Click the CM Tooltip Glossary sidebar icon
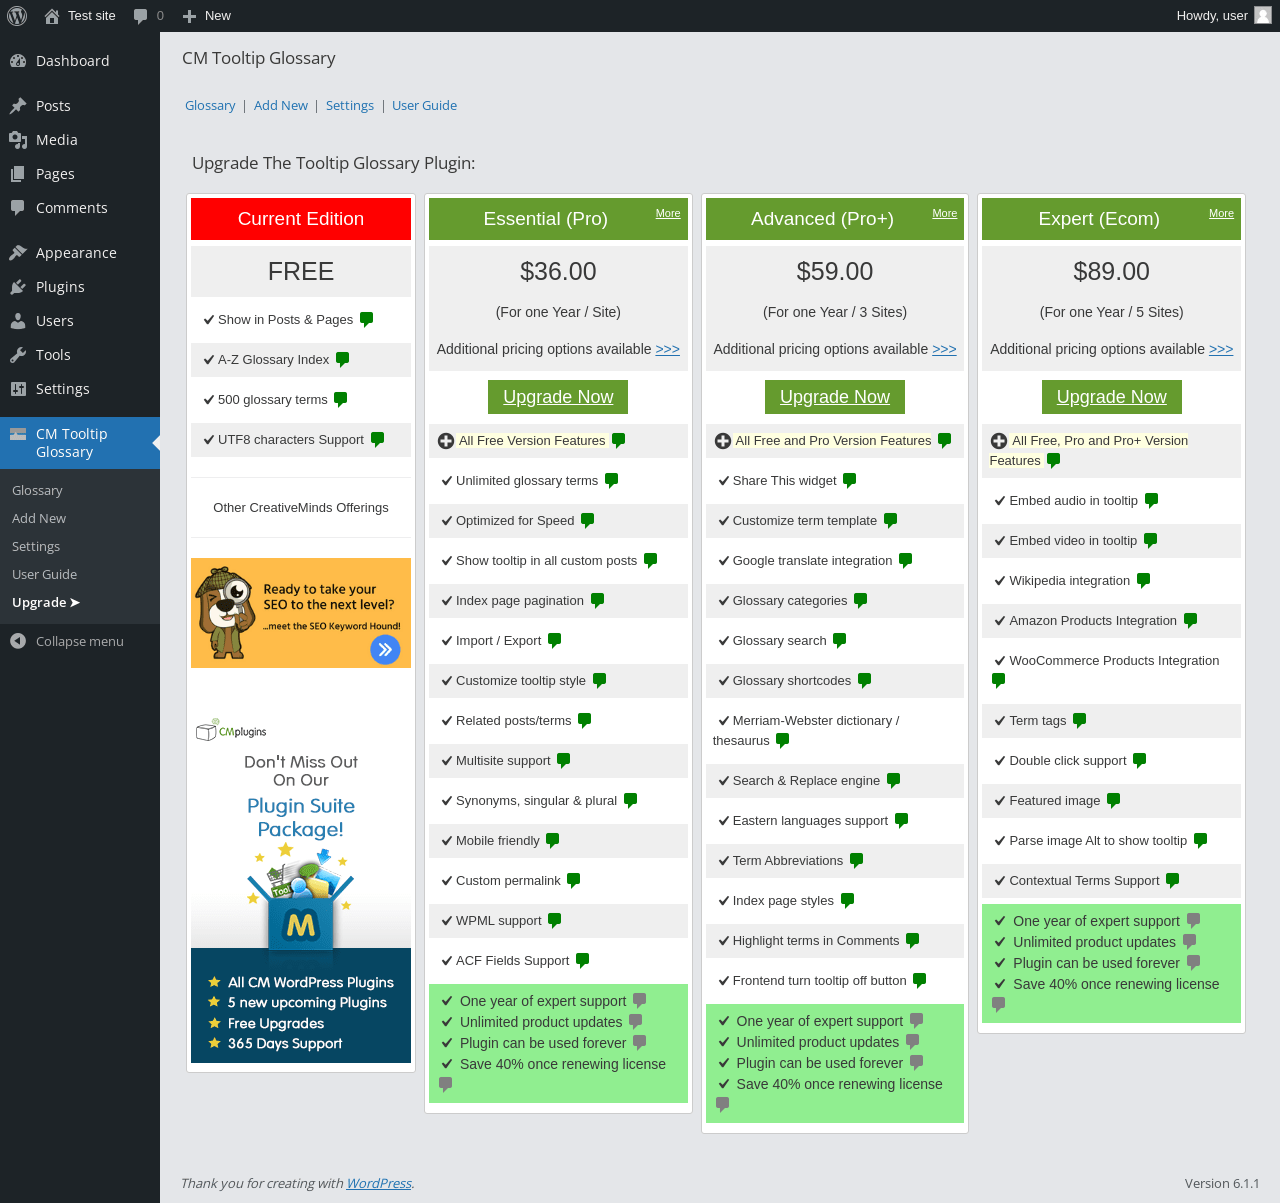 coord(18,434)
